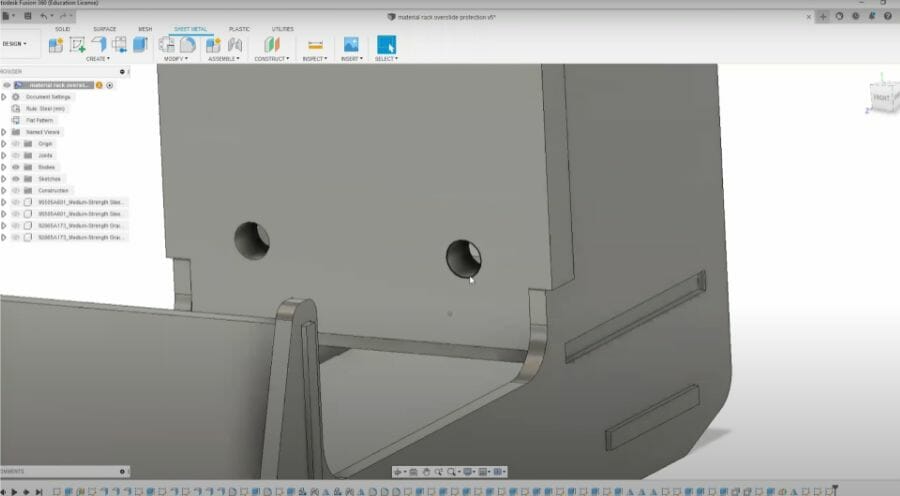Click the Offset Plane construct icon

coord(272,45)
